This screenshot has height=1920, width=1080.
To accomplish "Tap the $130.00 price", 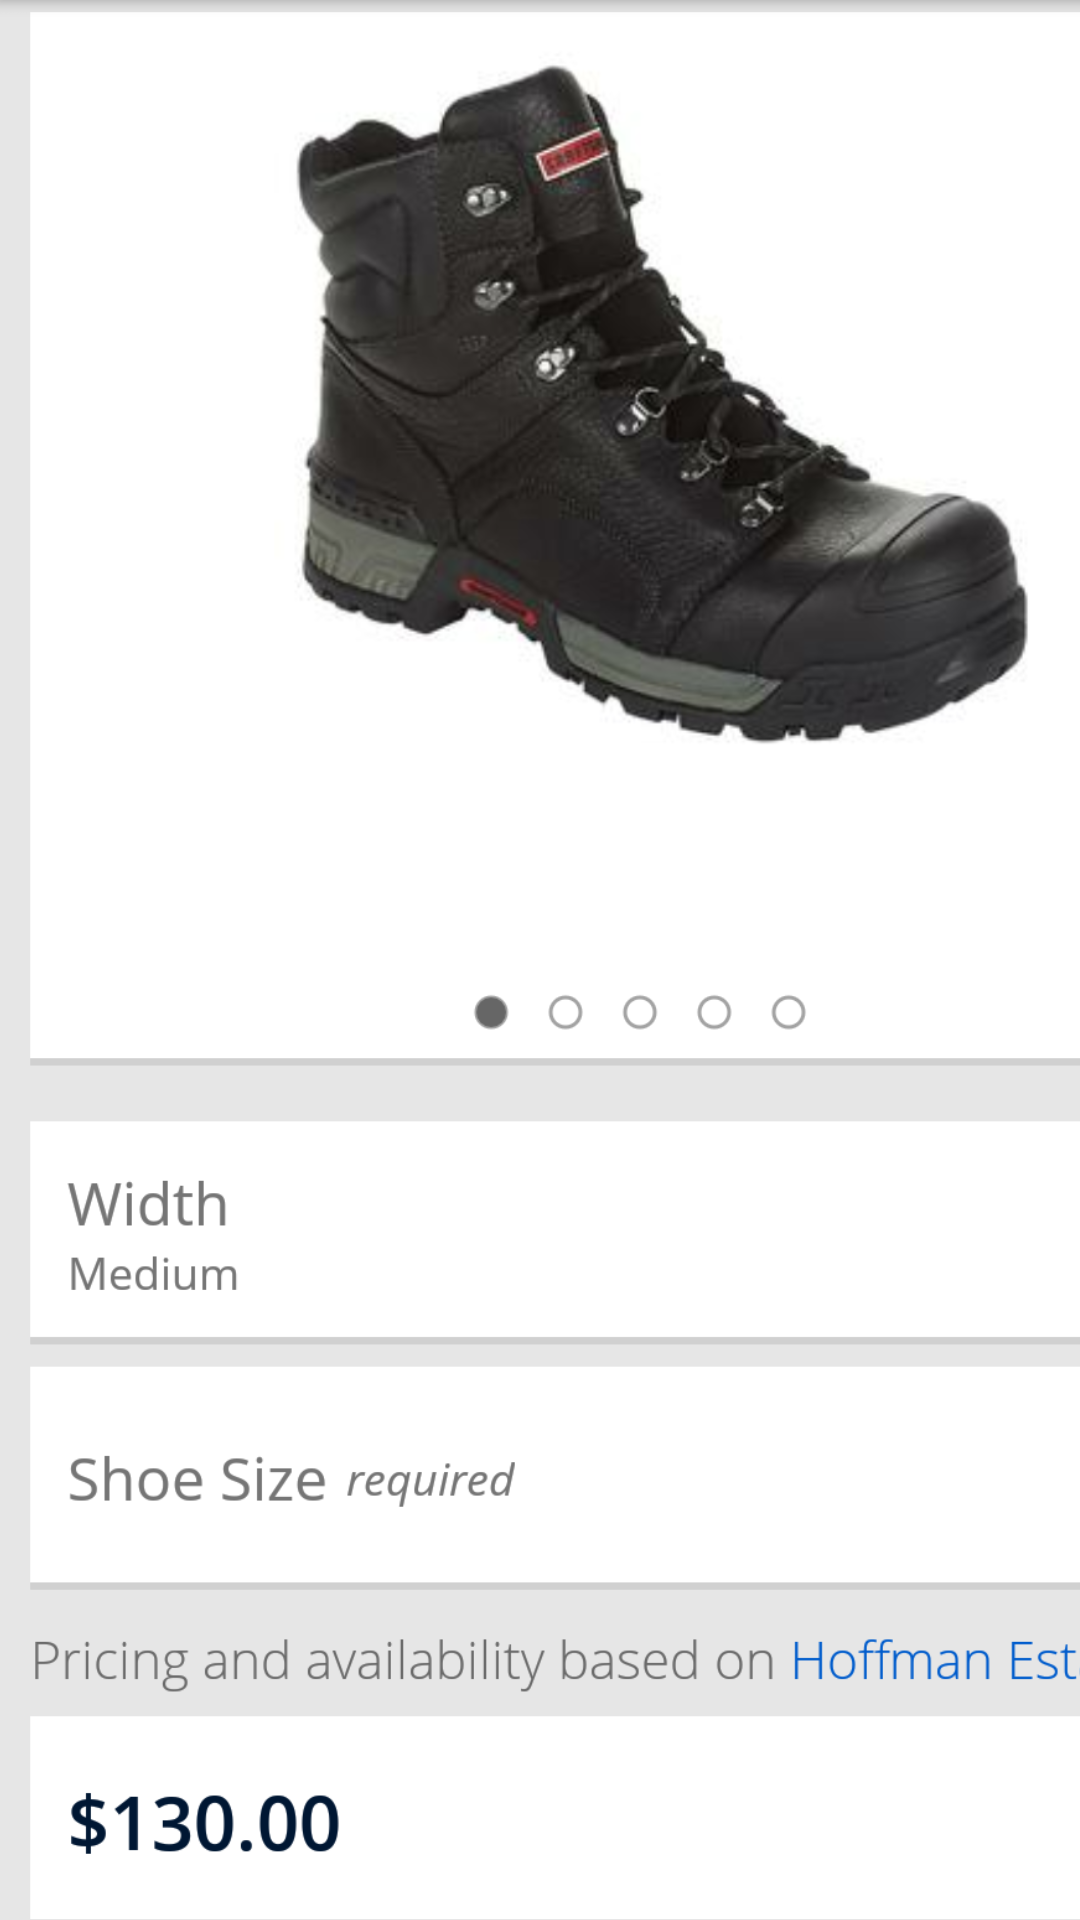I will pyautogui.click(x=205, y=1823).
